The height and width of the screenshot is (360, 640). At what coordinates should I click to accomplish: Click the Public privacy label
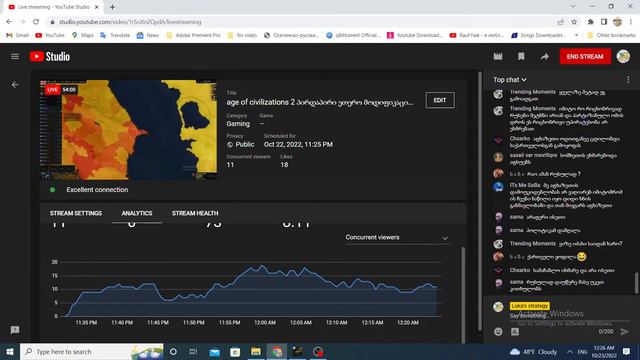(x=244, y=144)
